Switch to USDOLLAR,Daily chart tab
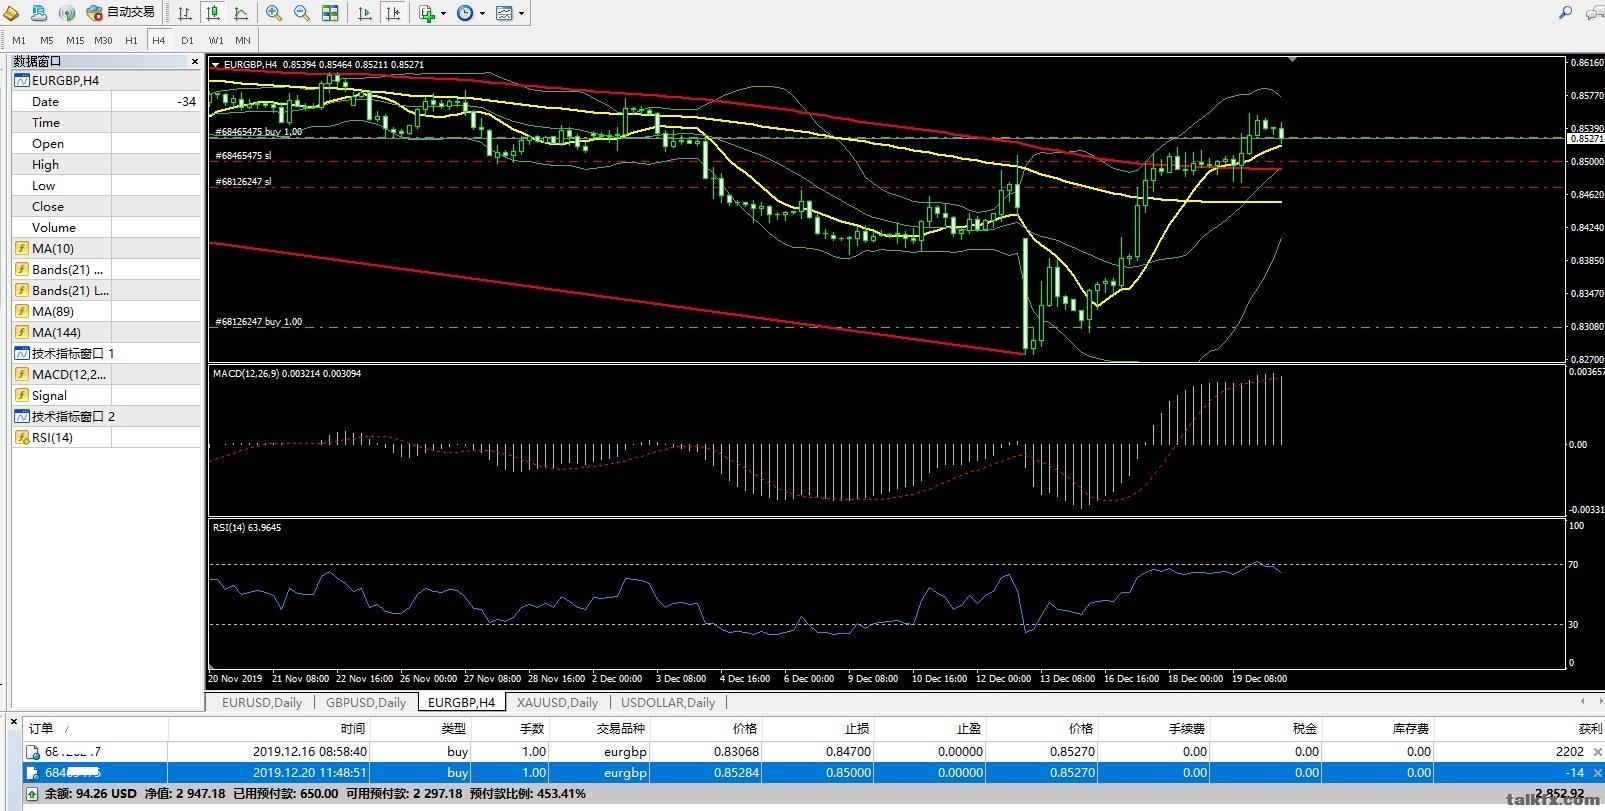 (668, 702)
